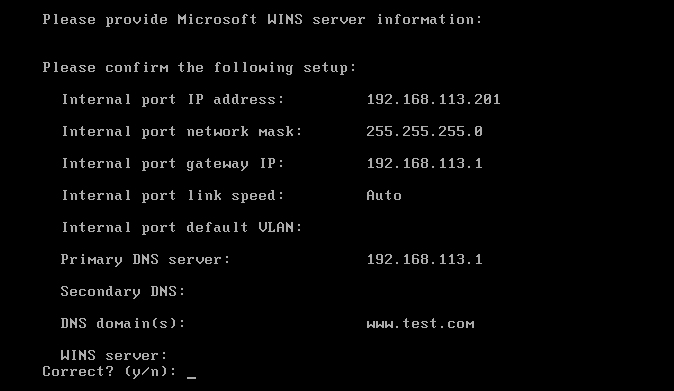Click the 'WINS server:' label
This screenshot has width=674, height=391.
pyautogui.click(x=114, y=356)
